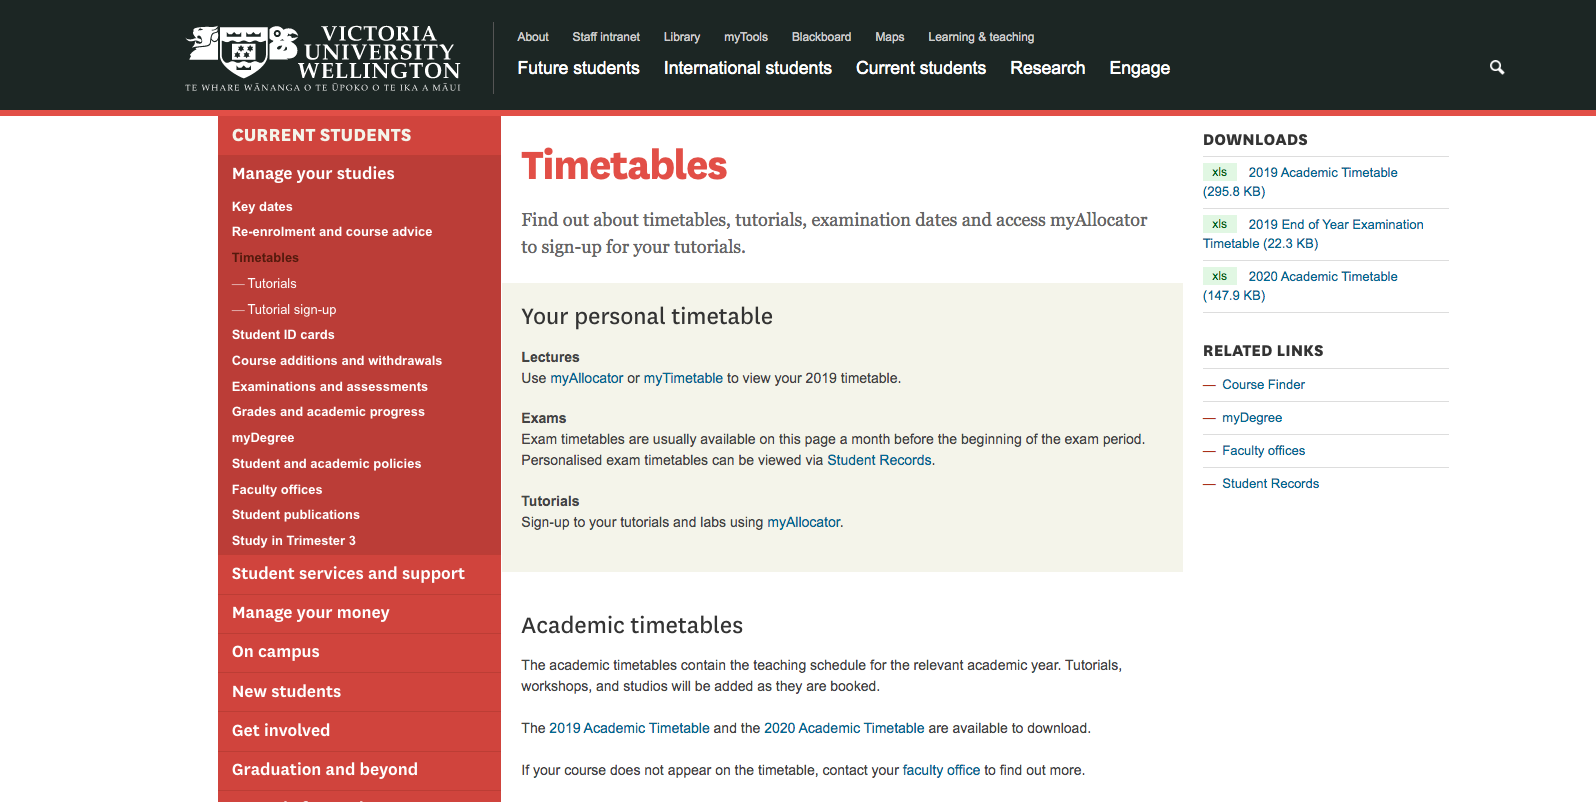The height and width of the screenshot is (802, 1596).
Task: Open Faculty offices in left sidebar
Action: pyautogui.click(x=277, y=489)
